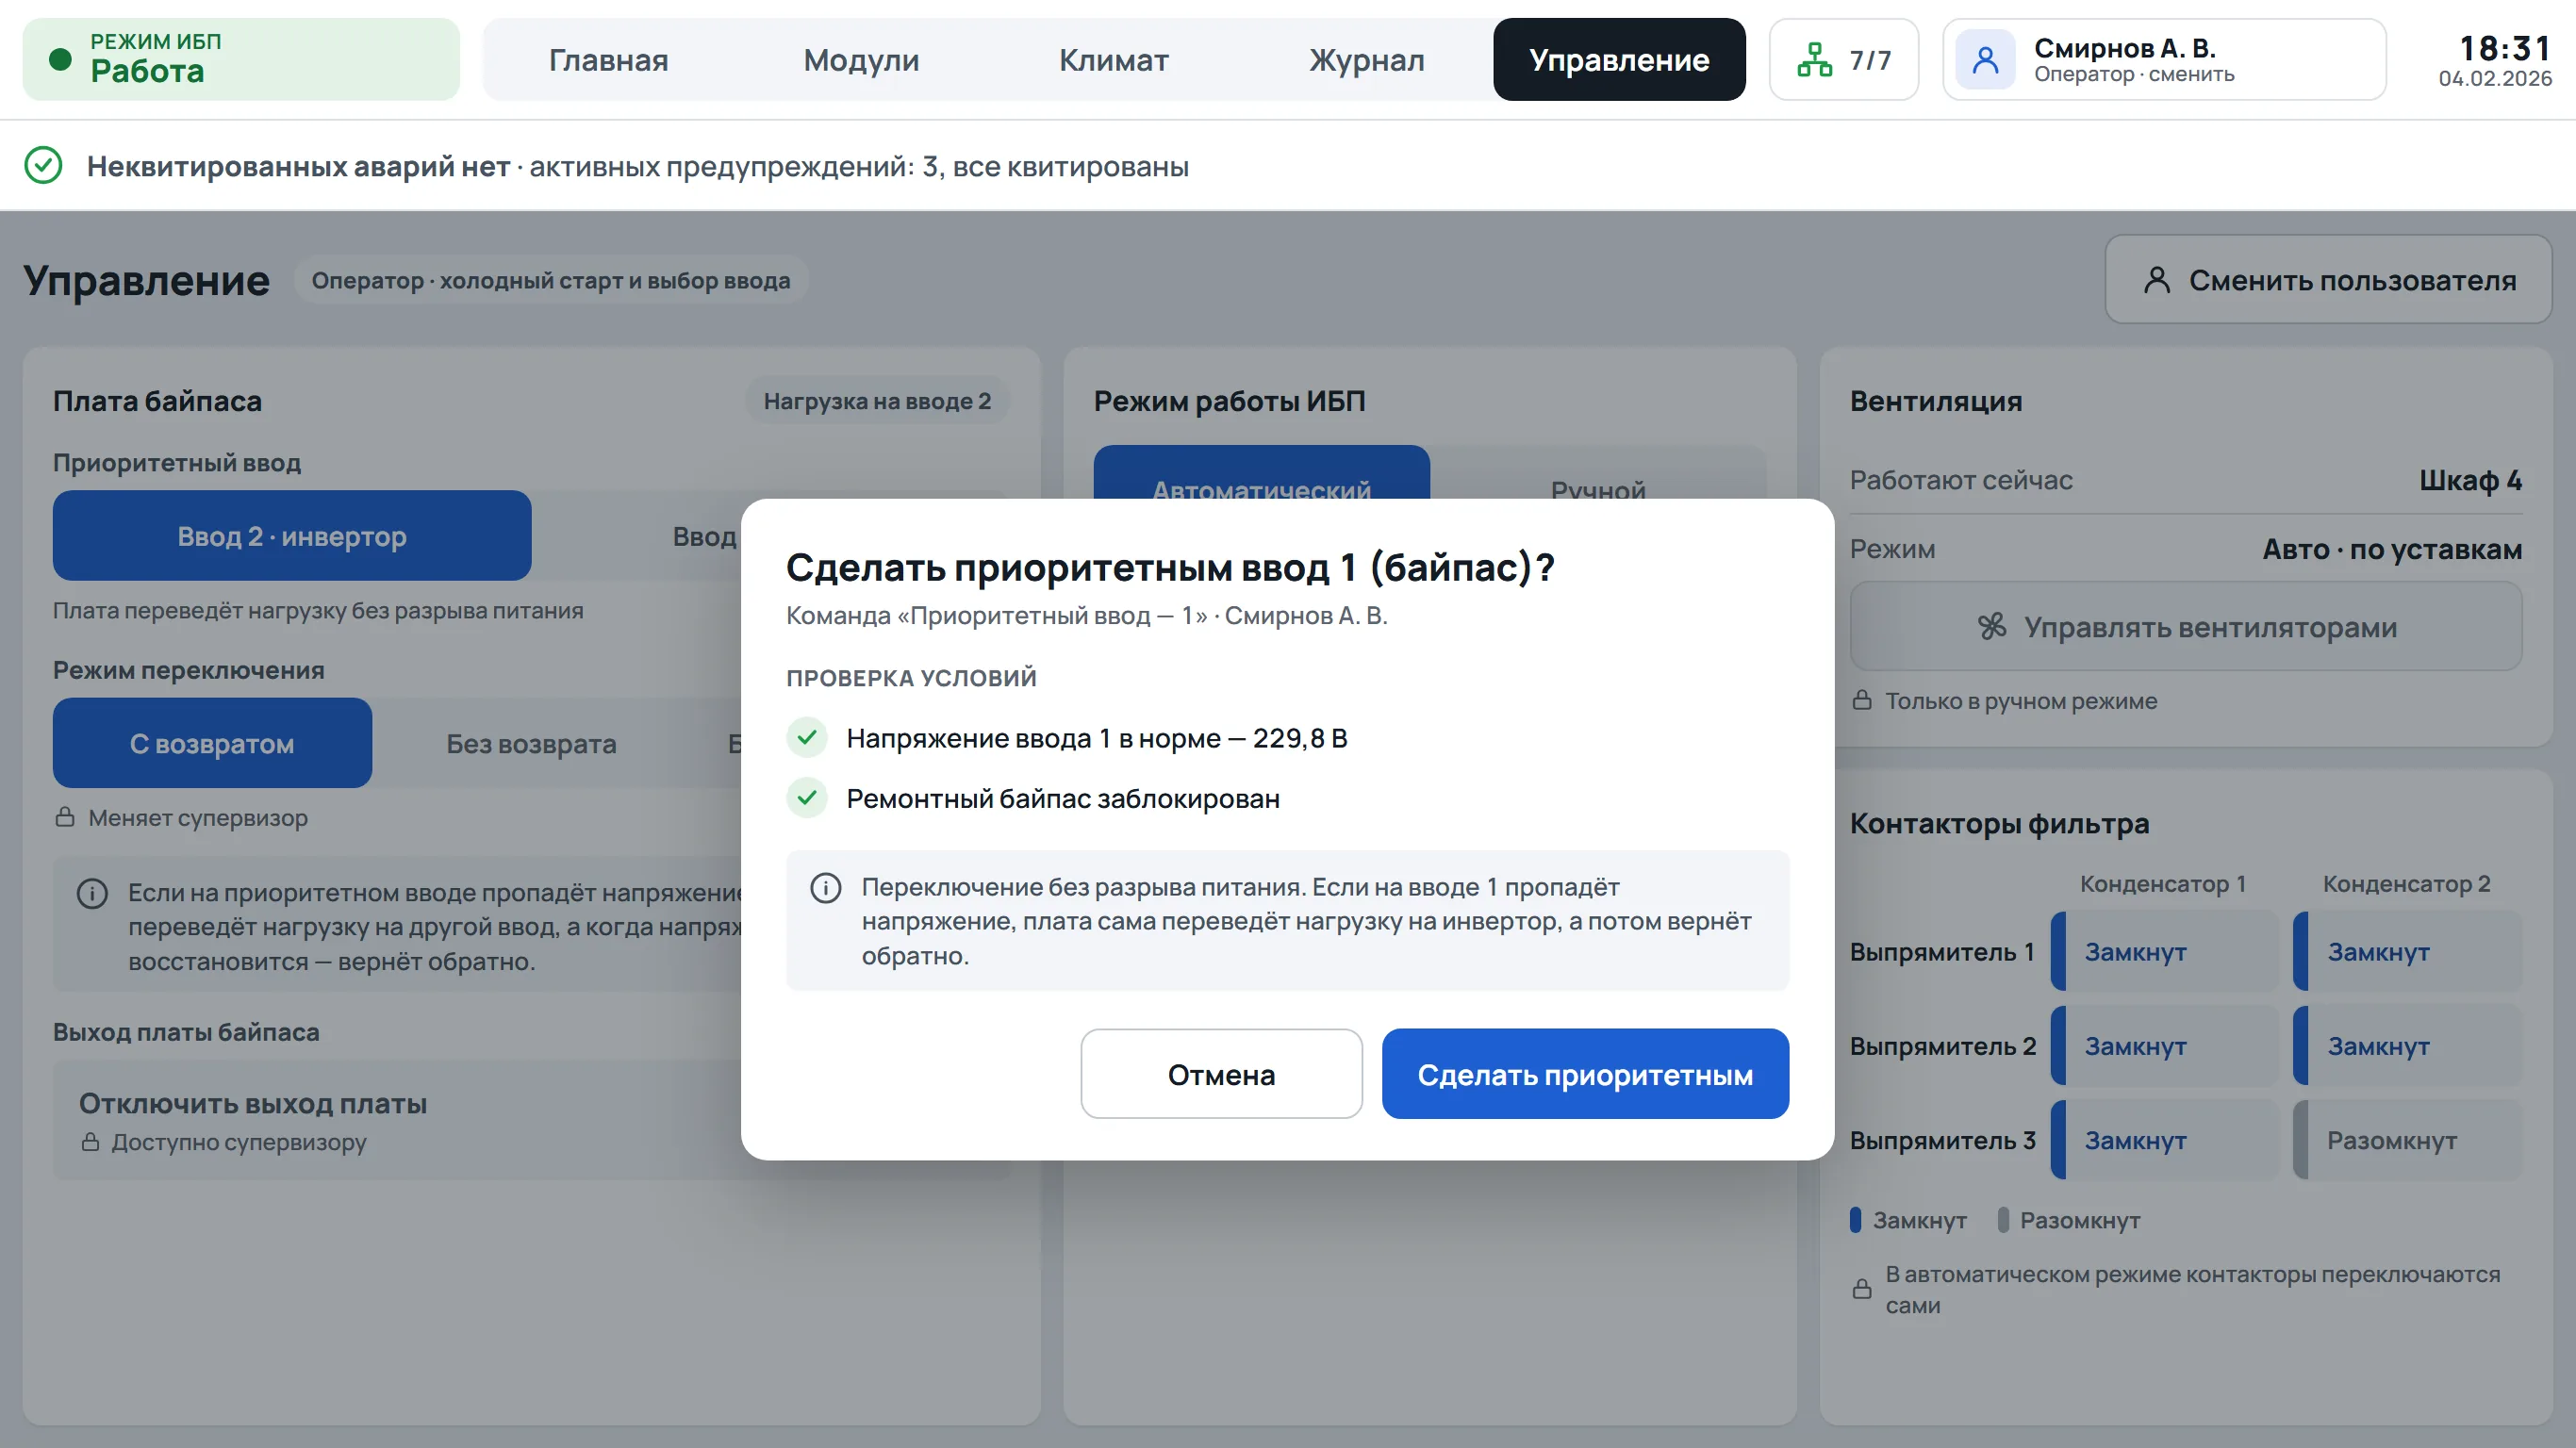Click the person icon in Сменить пользователя button

pos(2157,280)
